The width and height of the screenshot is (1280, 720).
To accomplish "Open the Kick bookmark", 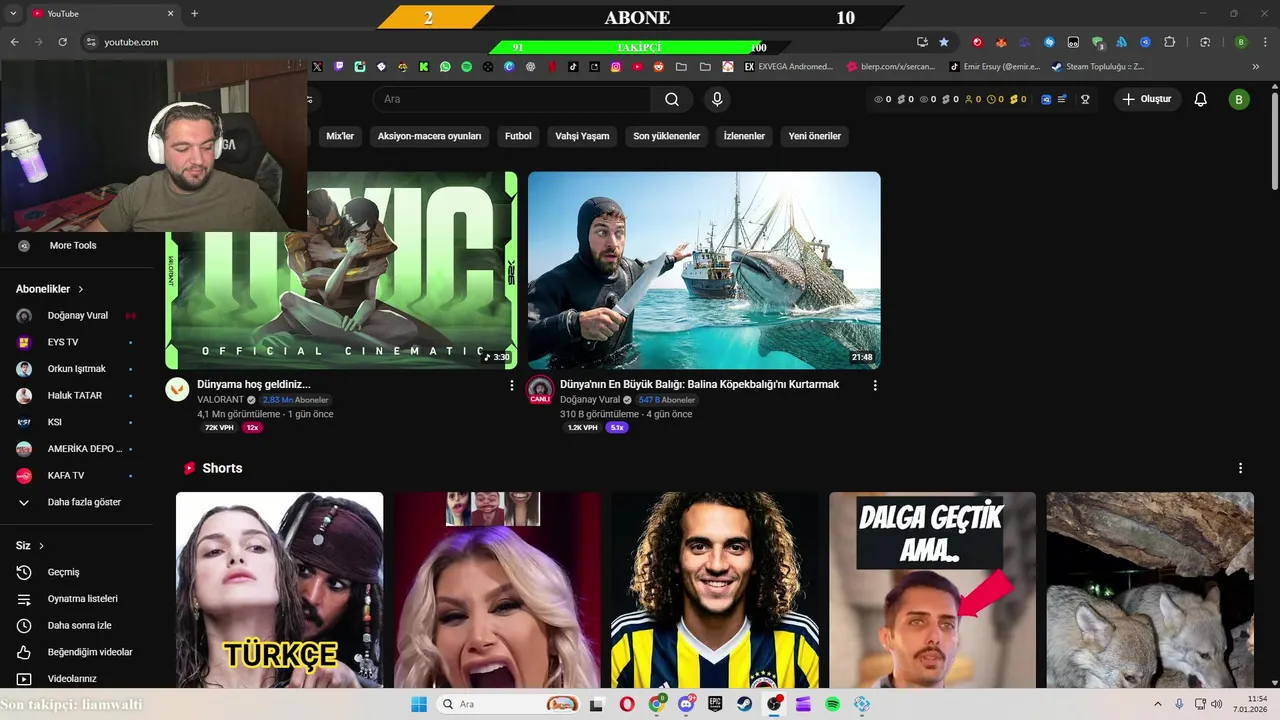I will 424,67.
